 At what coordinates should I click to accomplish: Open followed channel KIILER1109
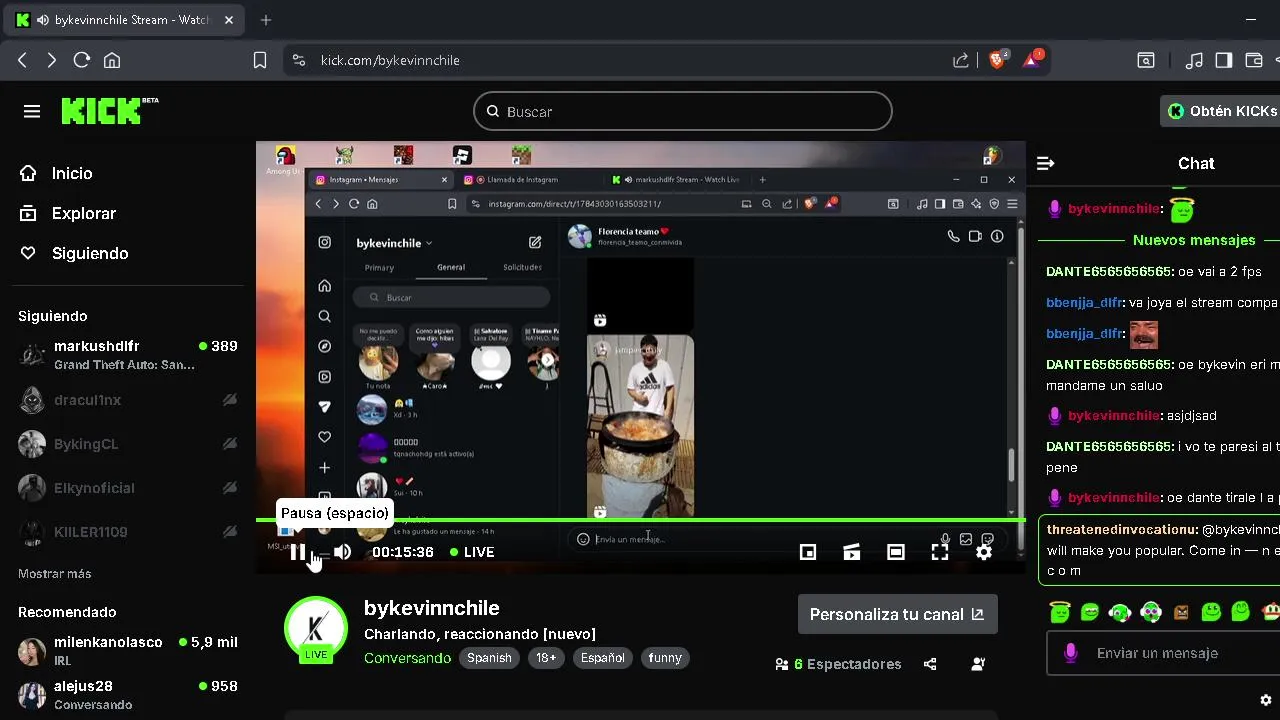(x=128, y=532)
